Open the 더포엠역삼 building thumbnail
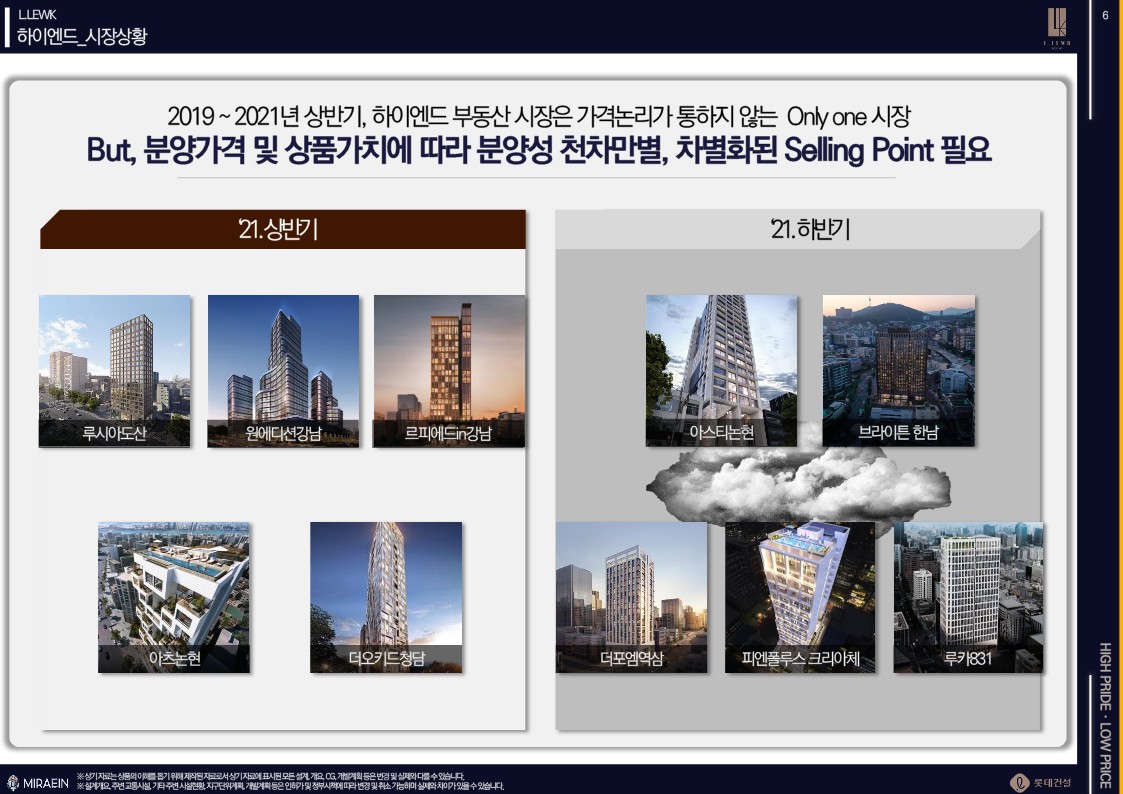Screen dimensions: 1123x794 [x=632, y=596]
